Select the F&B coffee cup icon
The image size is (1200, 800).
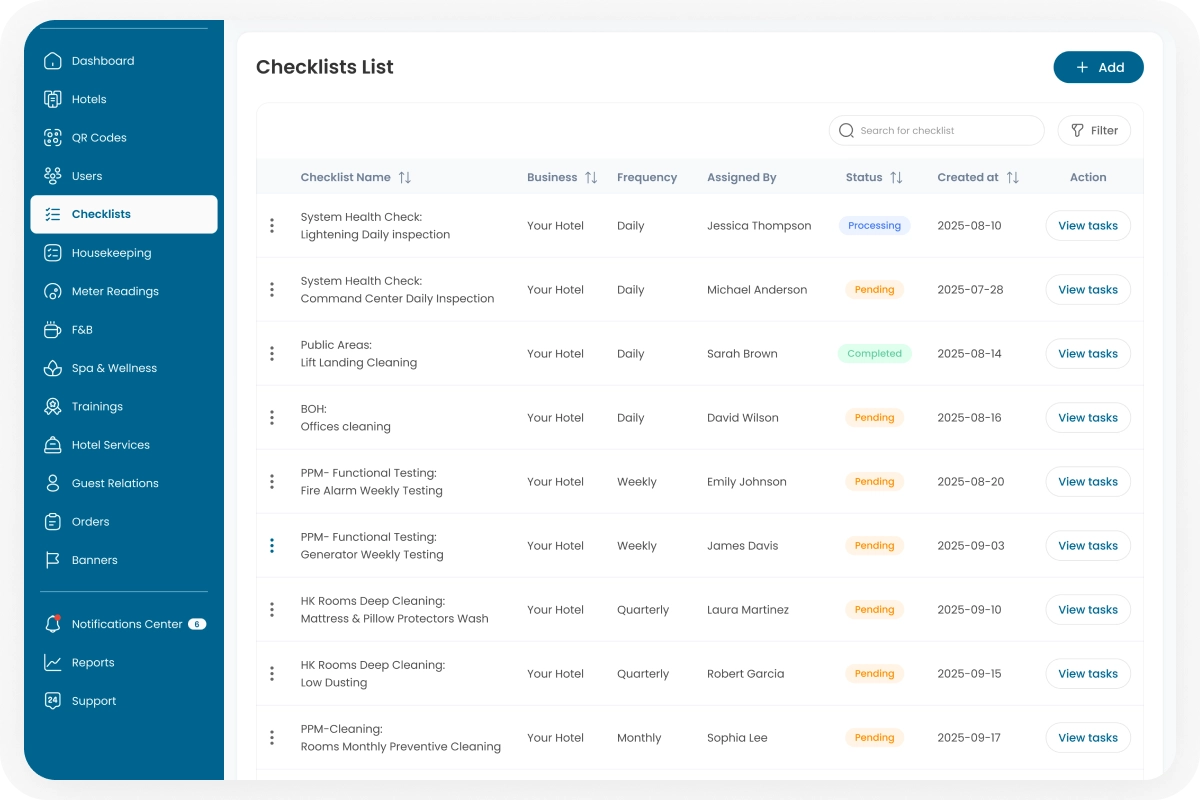pyautogui.click(x=53, y=330)
